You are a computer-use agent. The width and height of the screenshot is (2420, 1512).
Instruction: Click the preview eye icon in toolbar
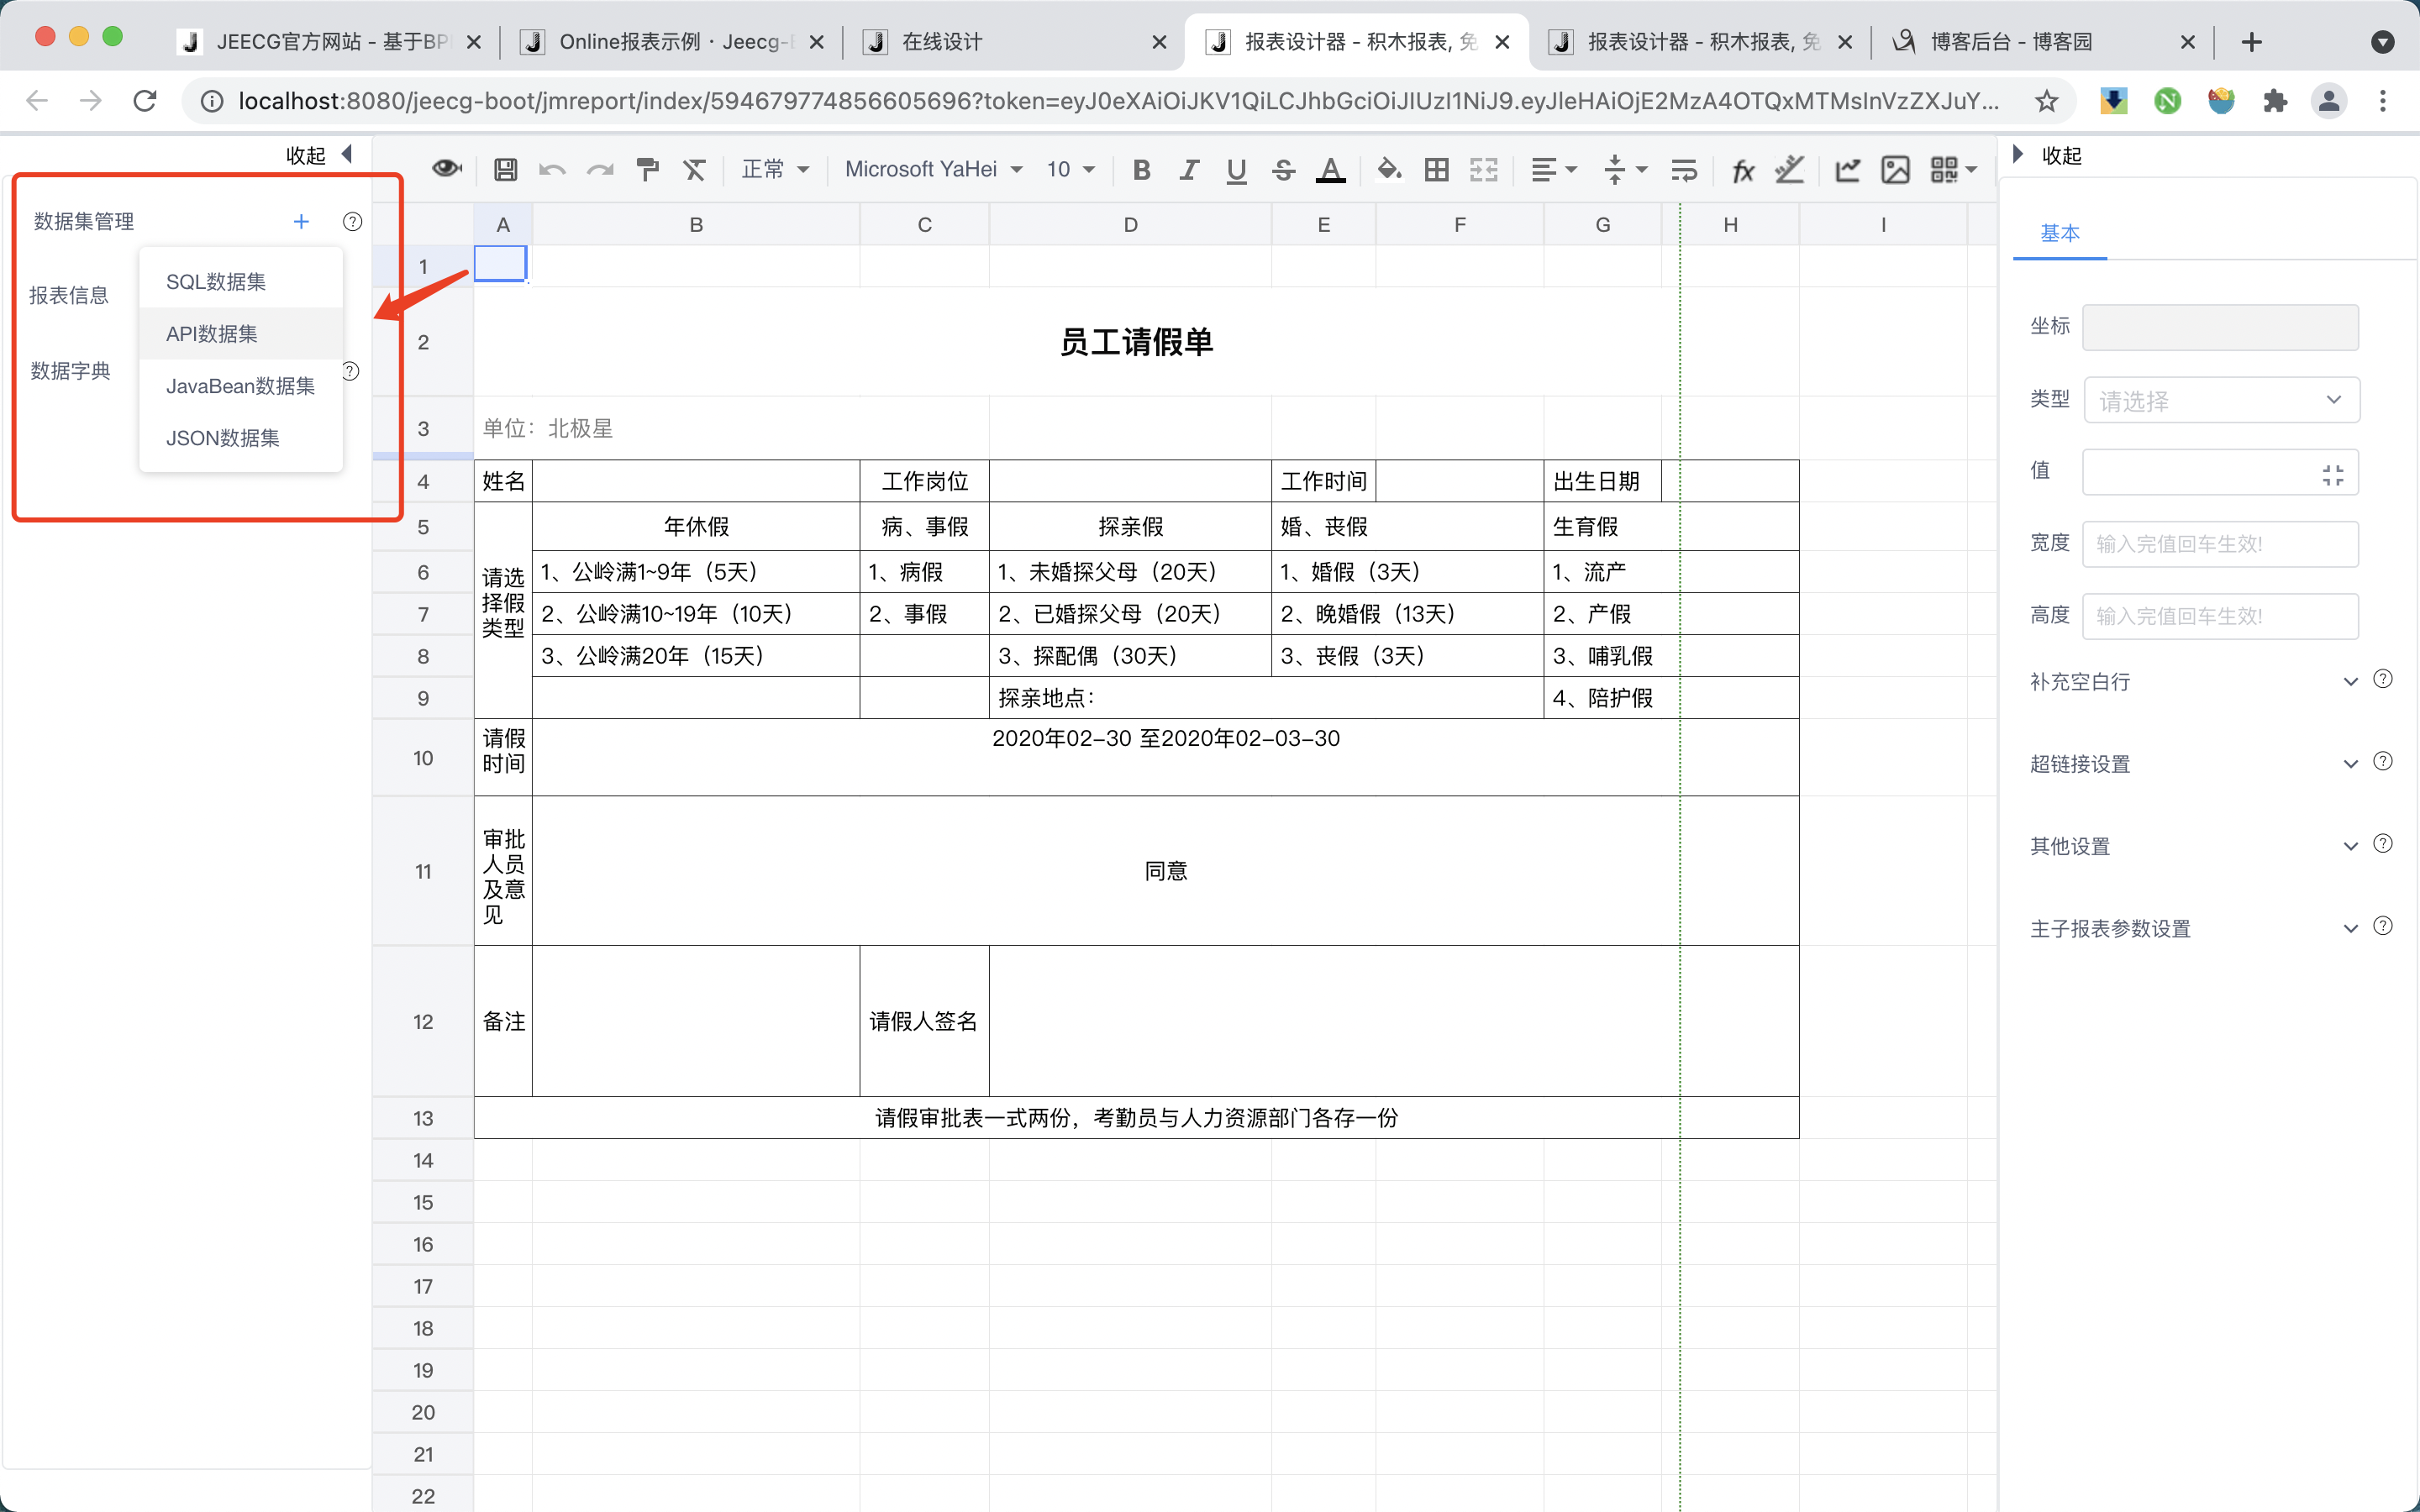point(446,169)
